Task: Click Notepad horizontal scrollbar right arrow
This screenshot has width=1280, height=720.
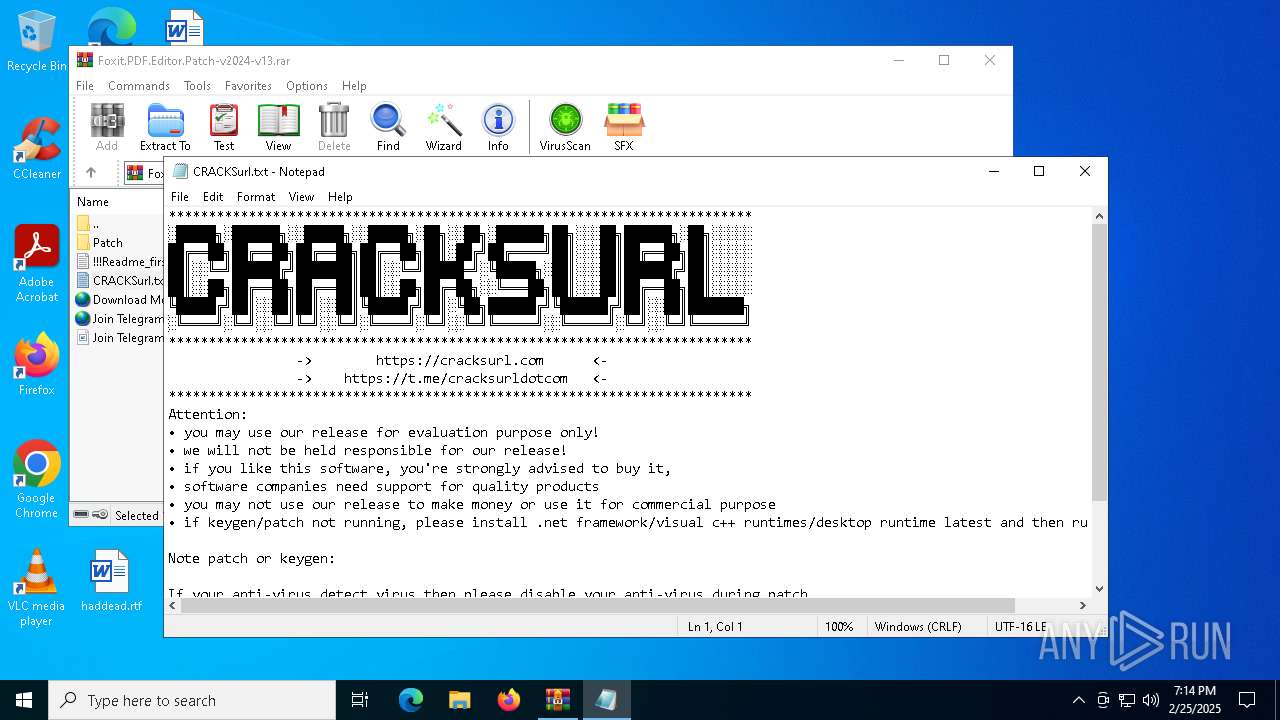Action: click(x=1083, y=605)
